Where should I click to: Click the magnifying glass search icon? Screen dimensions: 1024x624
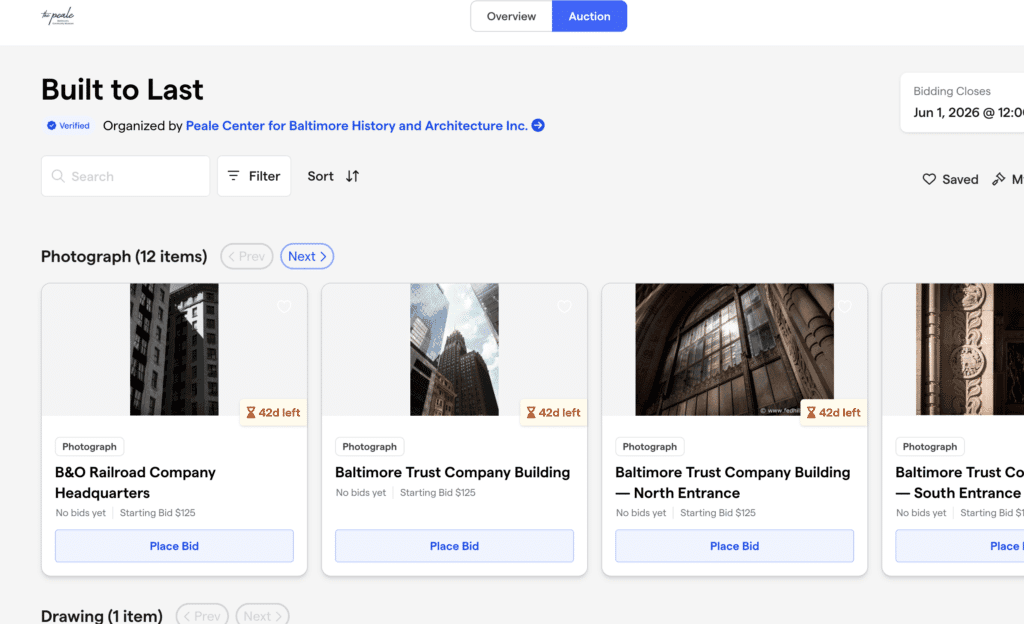pos(58,176)
